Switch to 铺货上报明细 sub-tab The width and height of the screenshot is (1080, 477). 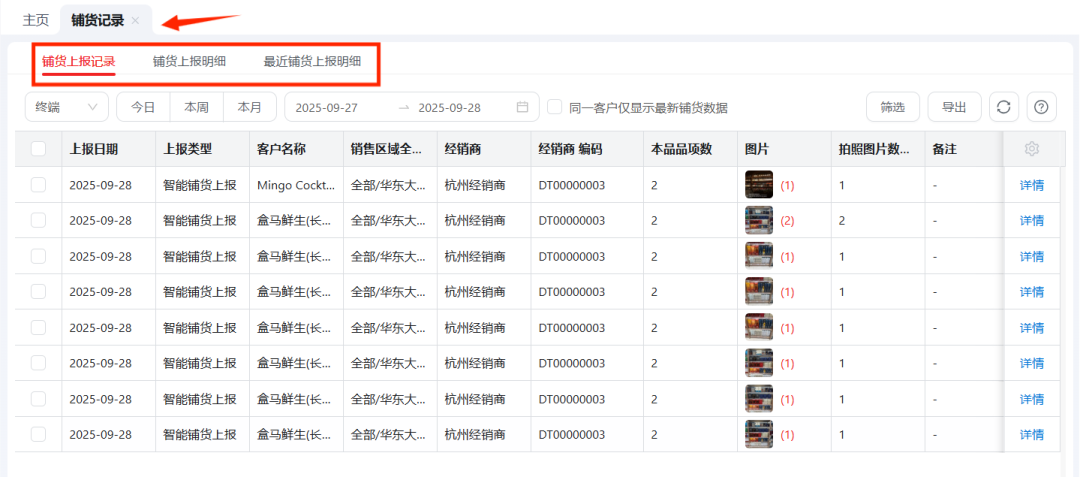[x=189, y=61]
